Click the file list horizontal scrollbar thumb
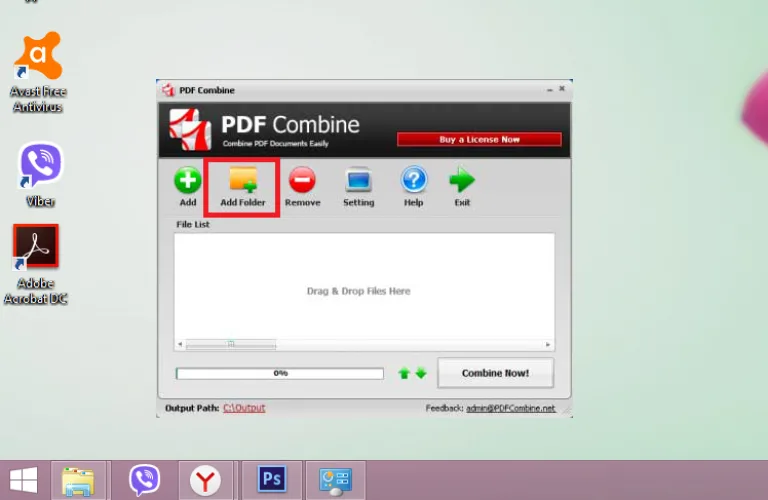This screenshot has height=500, width=768. click(231, 344)
